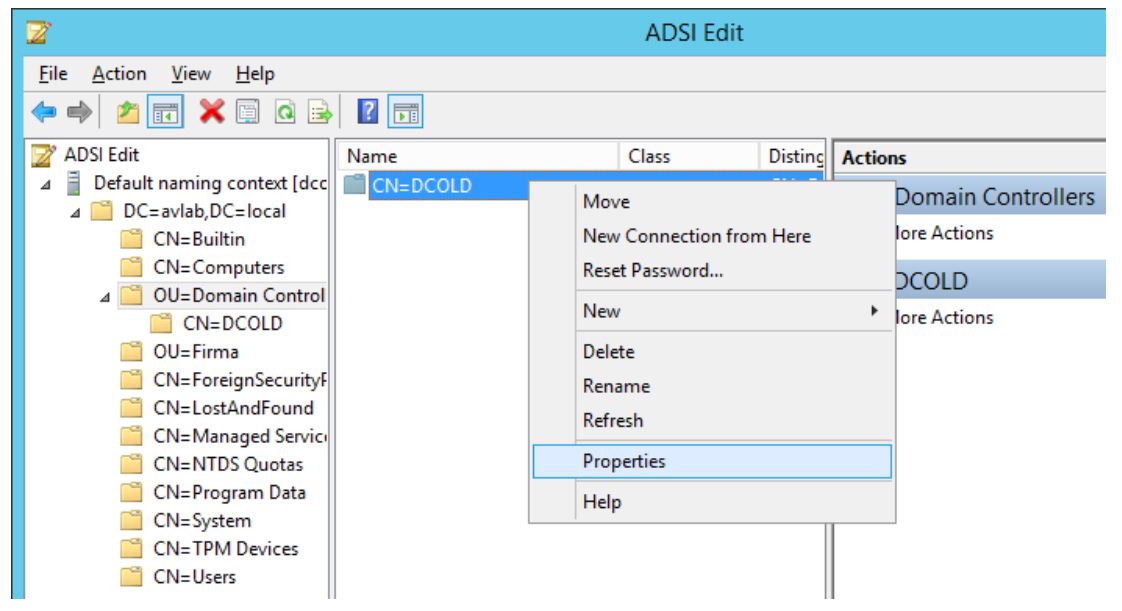Open More Actions under Domain Controllers

[x=945, y=233]
